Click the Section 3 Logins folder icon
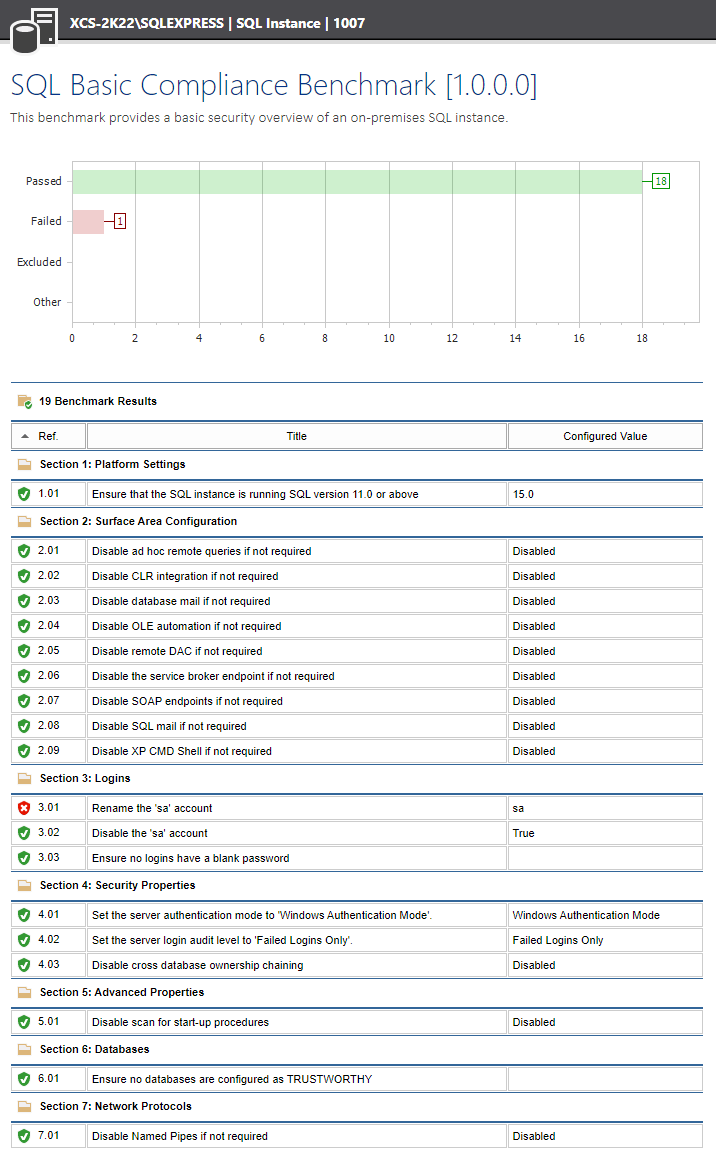The height and width of the screenshot is (1162, 716). tap(24, 779)
